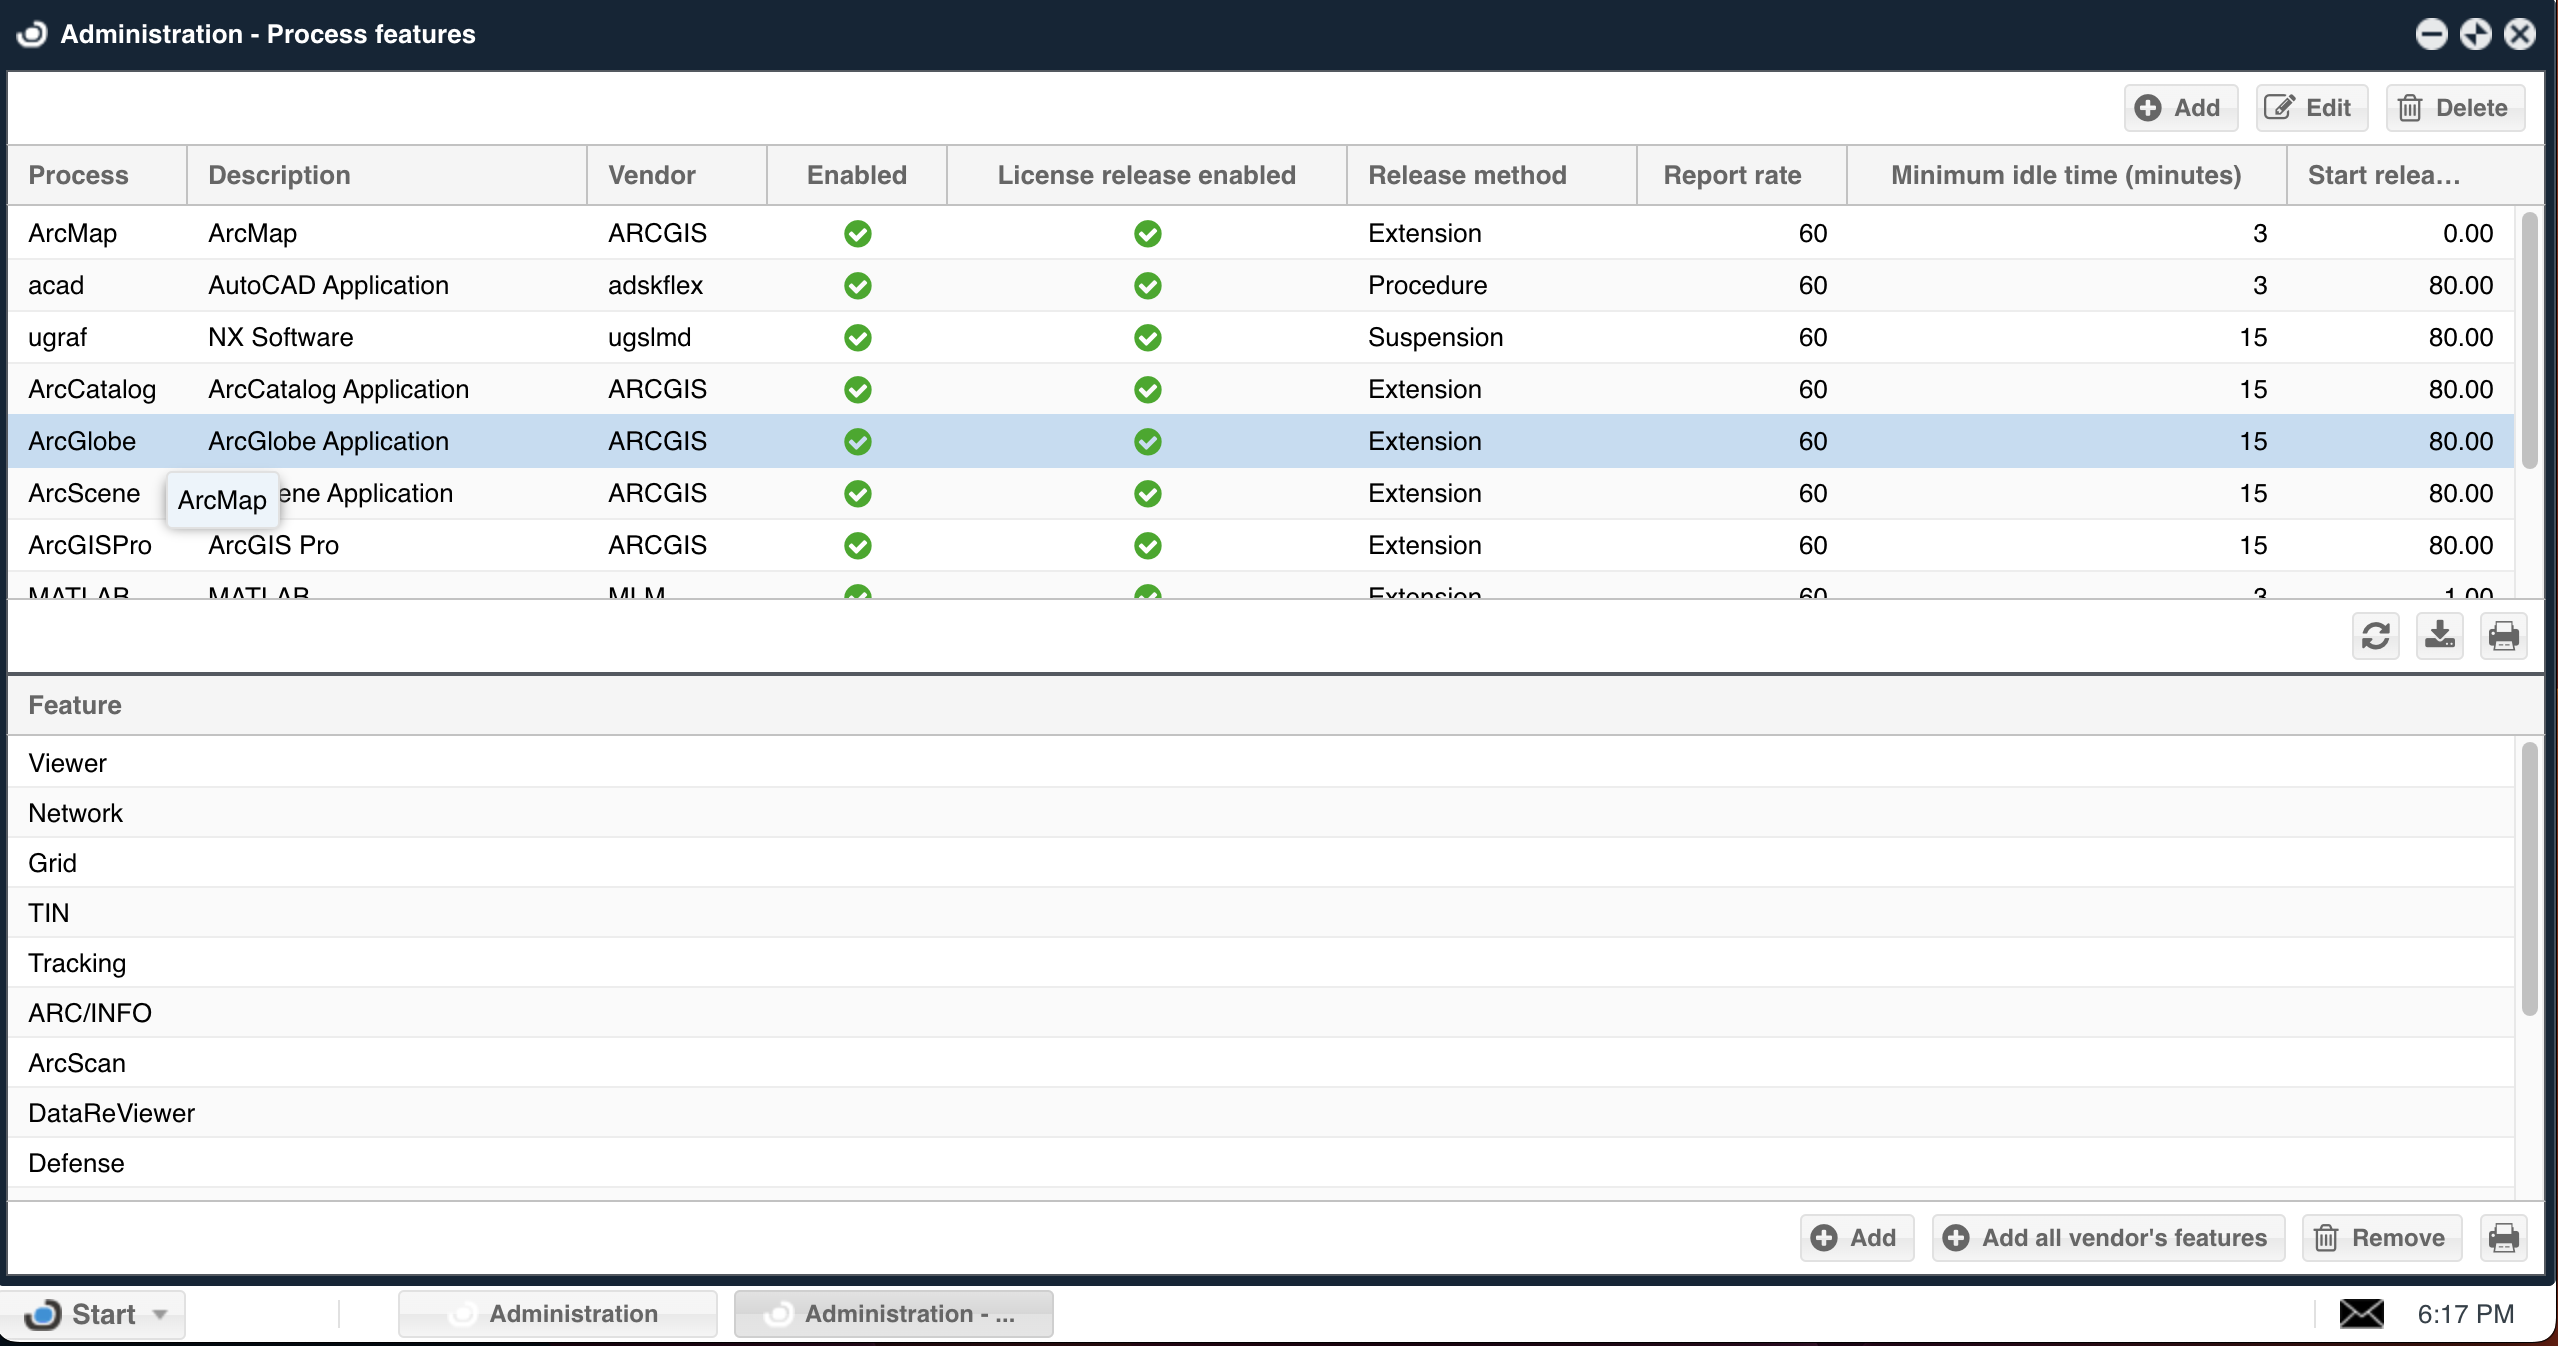The height and width of the screenshot is (1346, 2558).
Task: Click the printer icon beside Remove button
Action: click(x=2503, y=1238)
